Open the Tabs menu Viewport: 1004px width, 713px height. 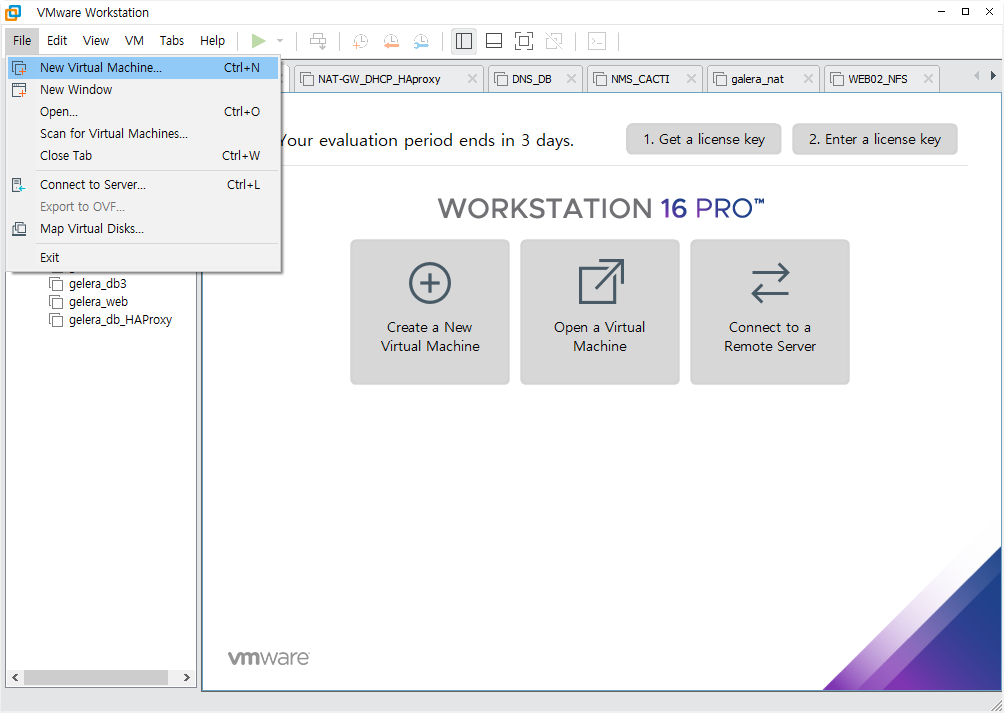tap(172, 40)
